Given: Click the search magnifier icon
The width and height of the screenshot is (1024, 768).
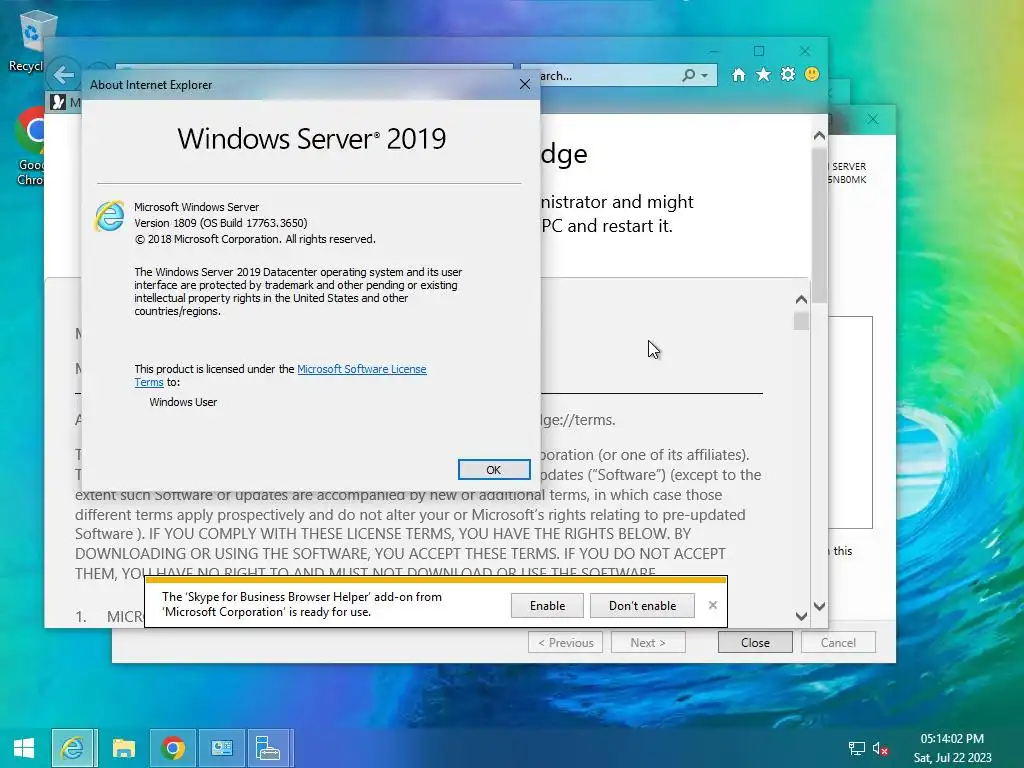Looking at the screenshot, I should coord(688,75).
